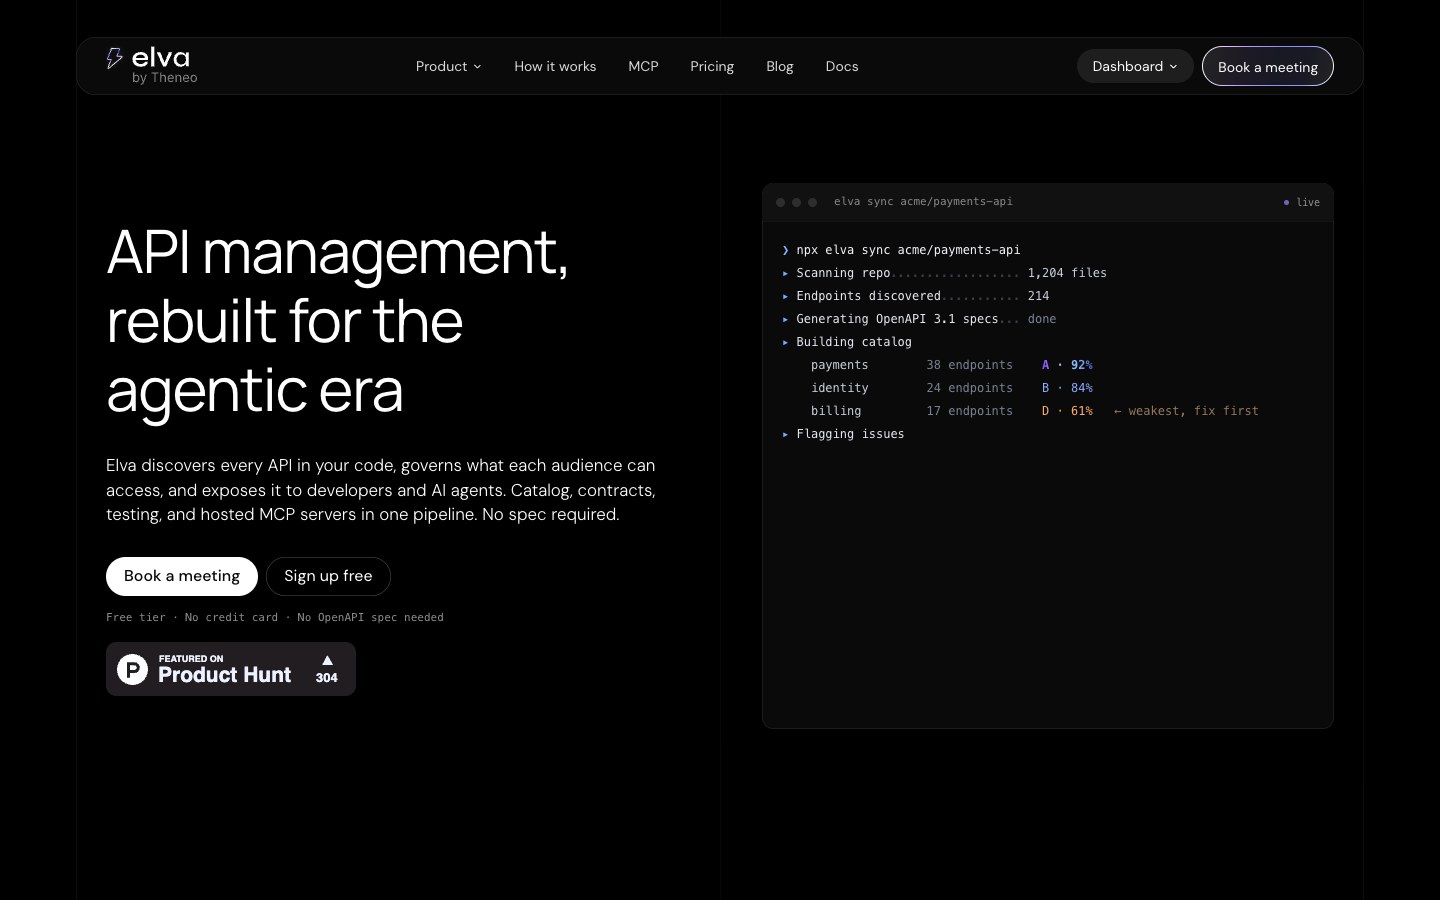
Task: Open the MCP nav item
Action: [x=643, y=66]
